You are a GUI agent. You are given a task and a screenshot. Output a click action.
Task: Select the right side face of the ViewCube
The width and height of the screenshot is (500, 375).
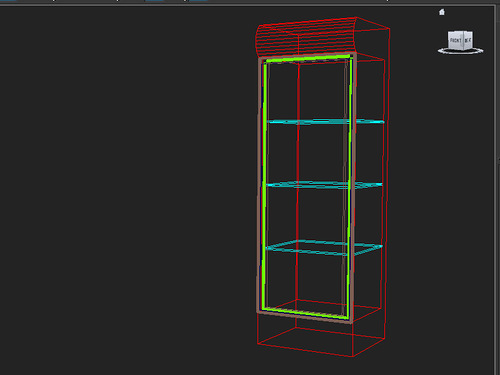468,40
